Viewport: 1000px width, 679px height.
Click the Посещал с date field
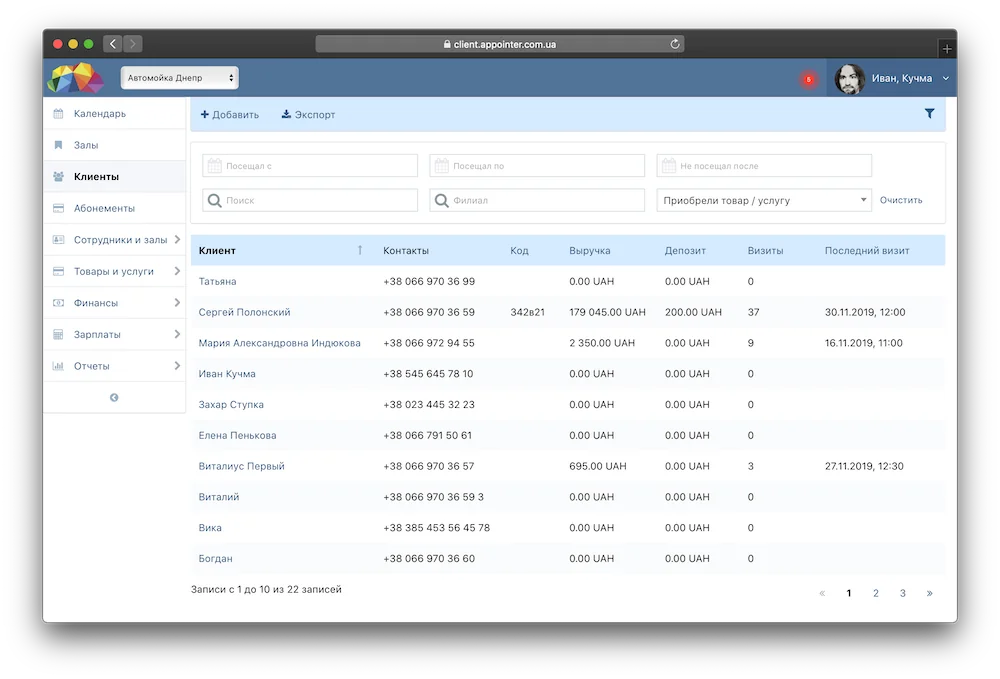[x=310, y=166]
